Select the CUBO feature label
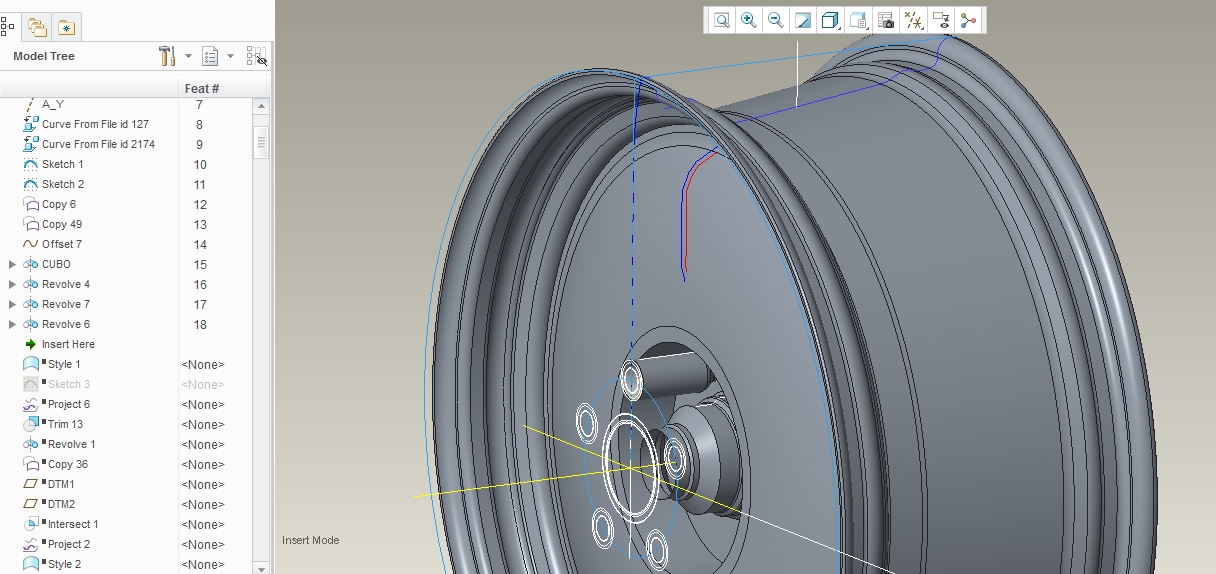 click(56, 264)
